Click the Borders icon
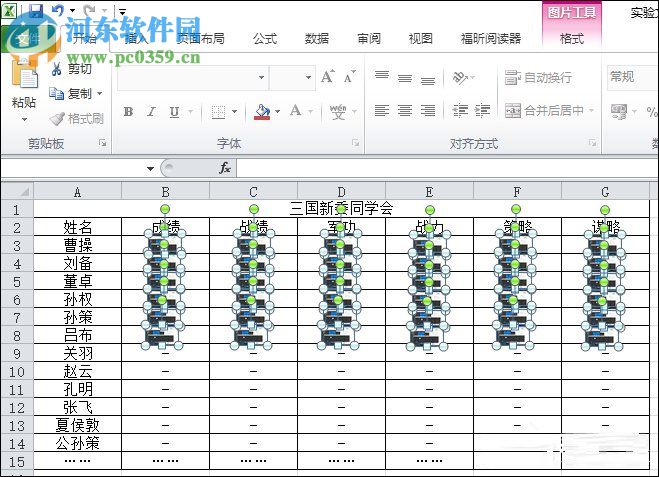The image size is (659, 477). pos(218,112)
